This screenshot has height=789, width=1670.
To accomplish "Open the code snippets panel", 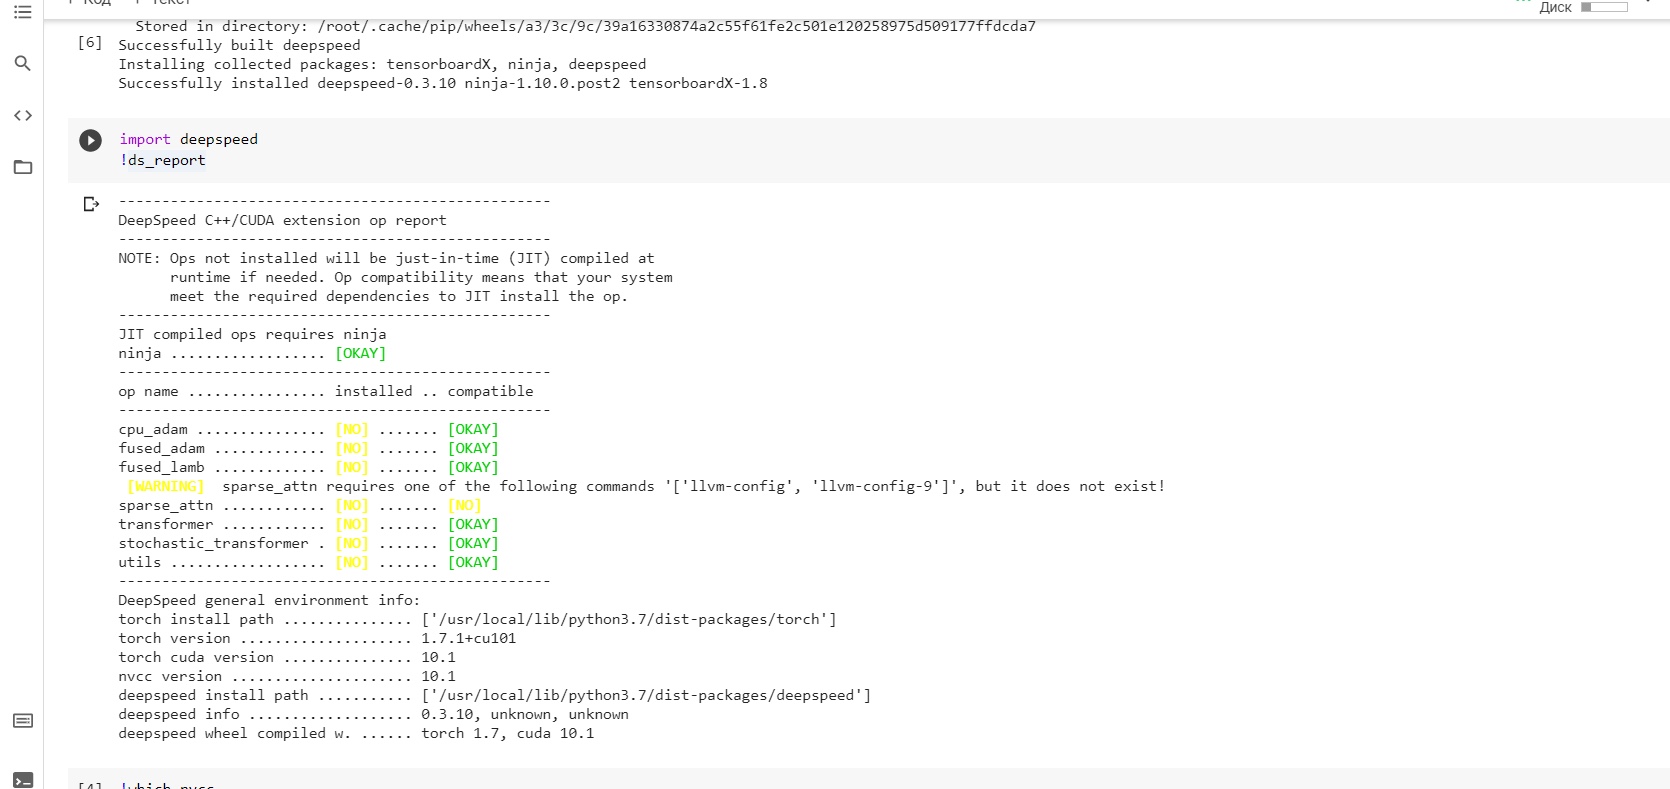I will point(23,115).
